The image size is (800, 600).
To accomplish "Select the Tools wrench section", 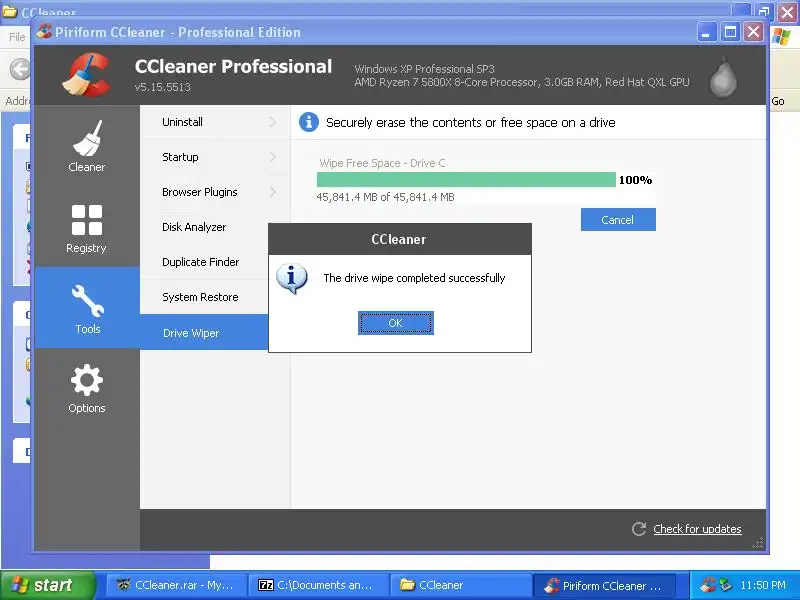I will pos(87,308).
